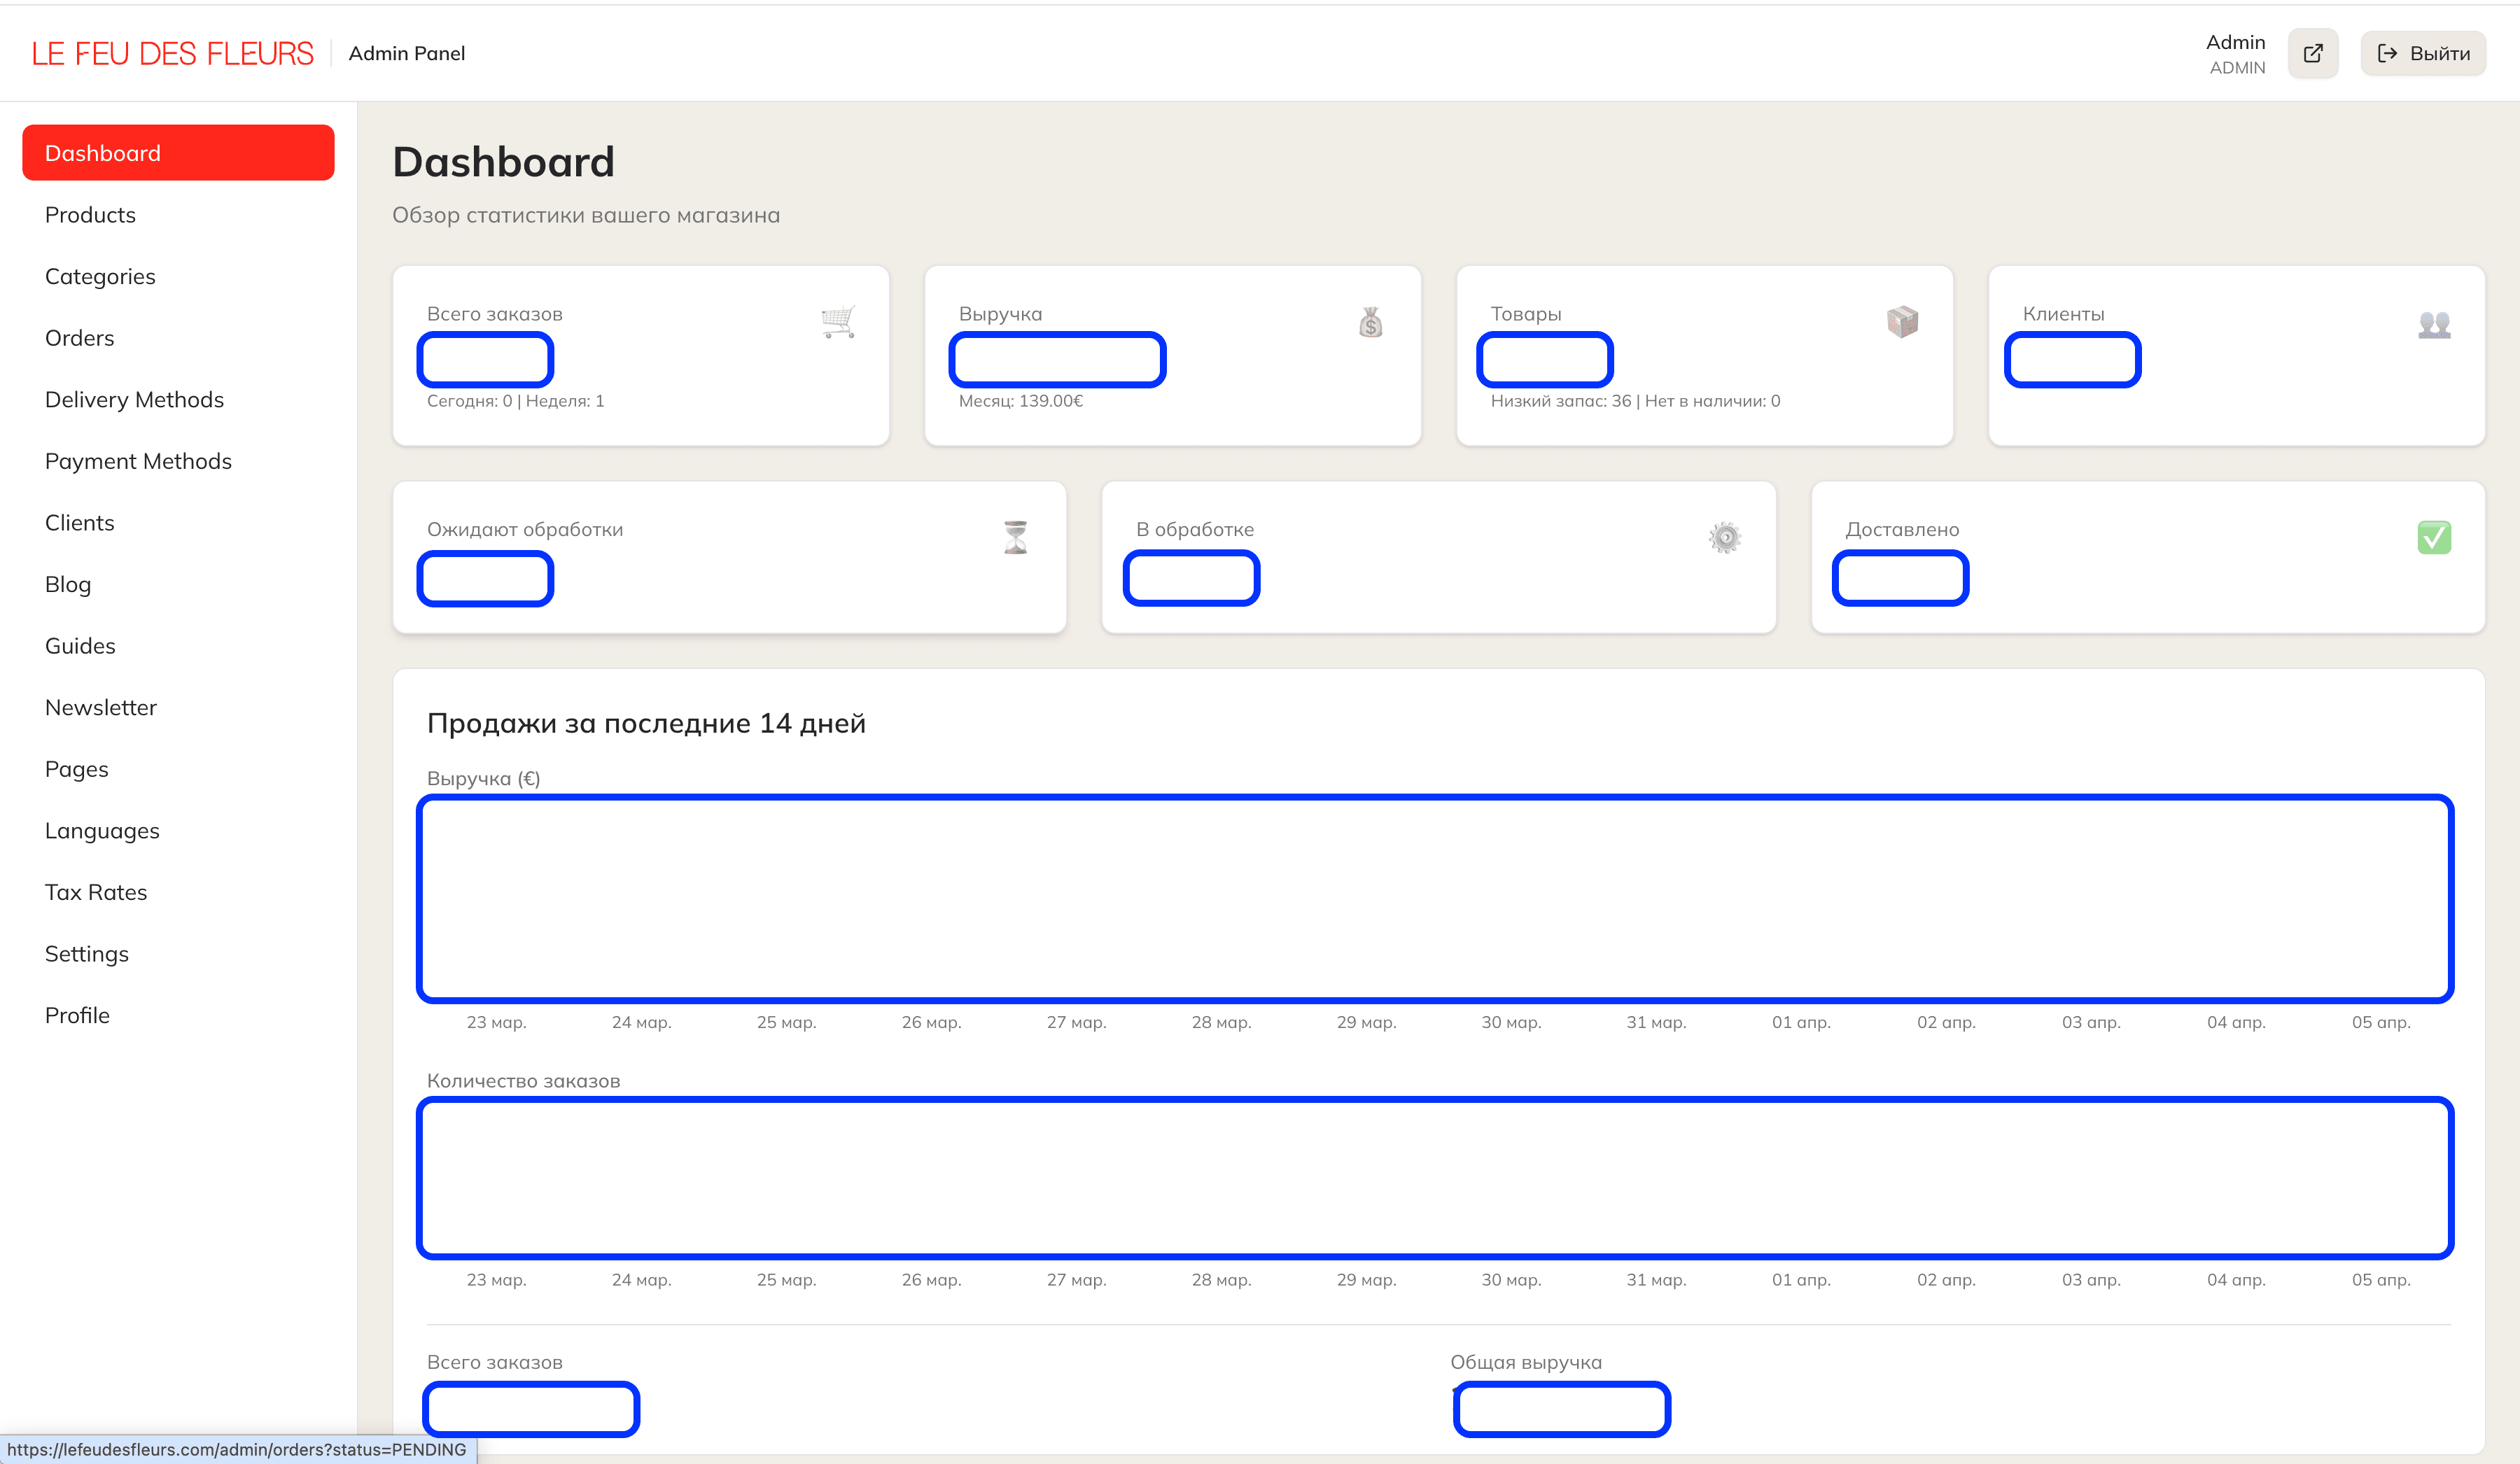Open the external site link icon
The image size is (2520, 1464).
click(2312, 53)
